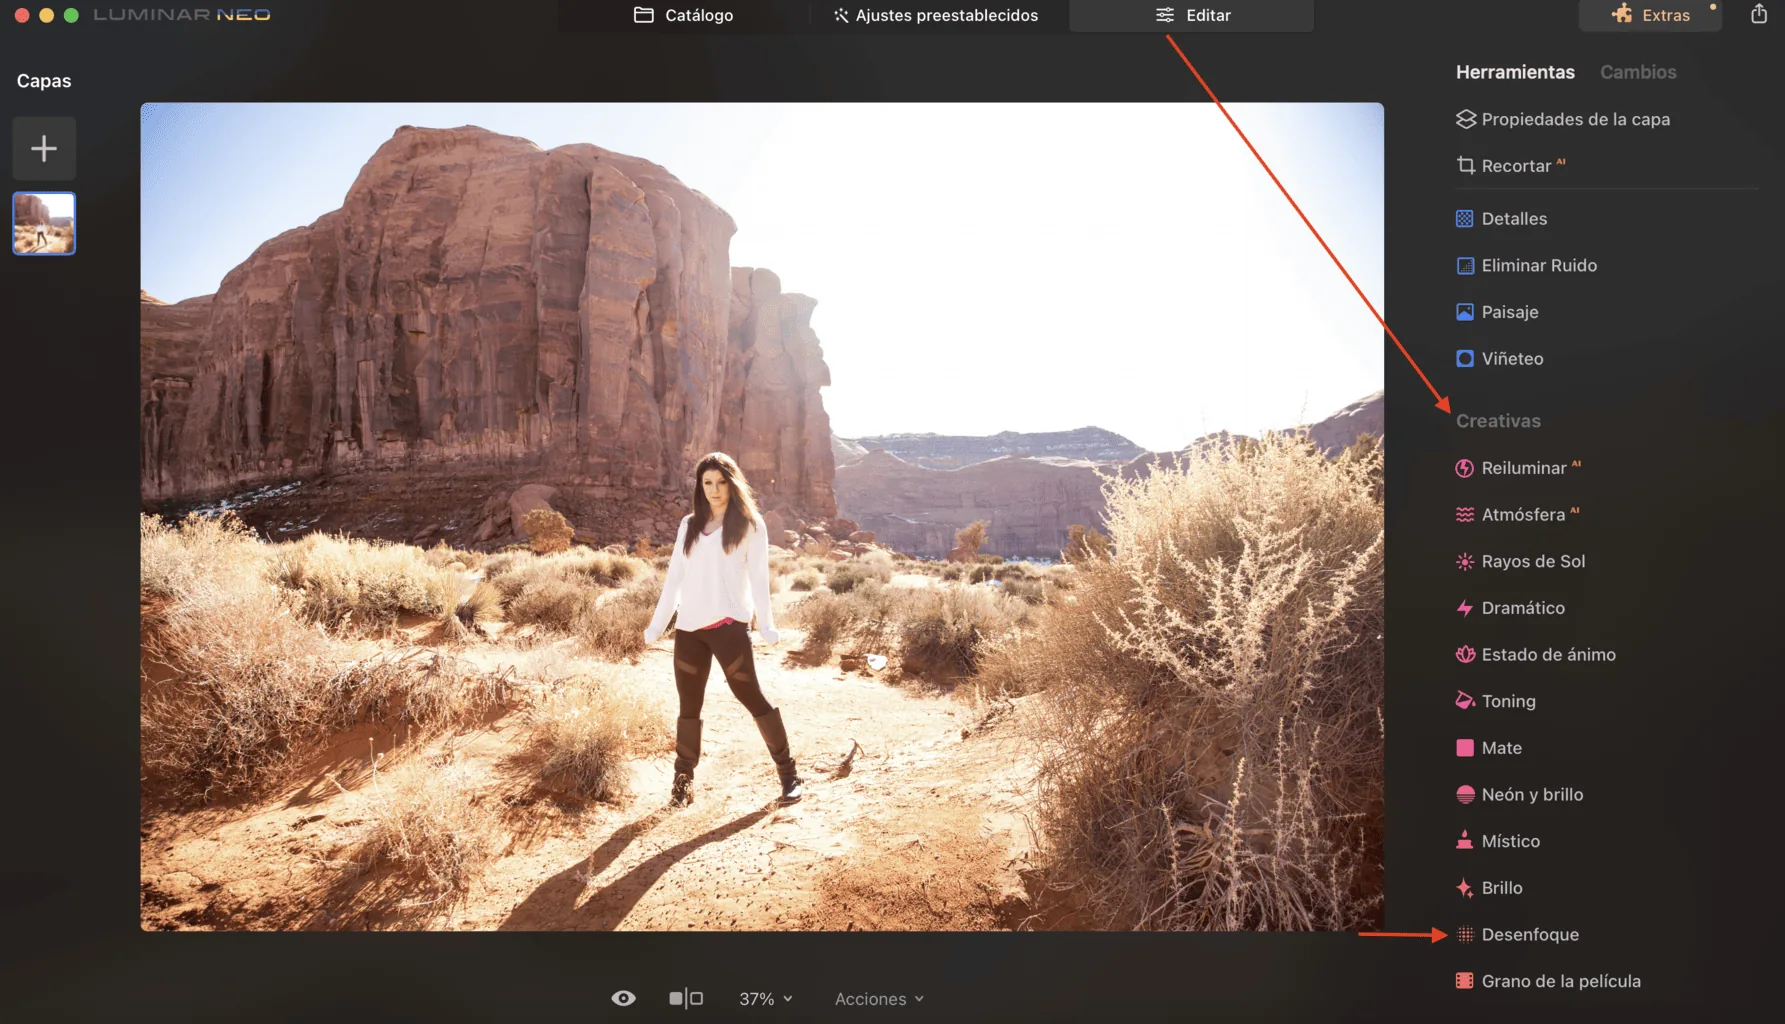Screen dimensions: 1785x1024
Task: Switch to the Catálogo tab
Action: [x=684, y=15]
